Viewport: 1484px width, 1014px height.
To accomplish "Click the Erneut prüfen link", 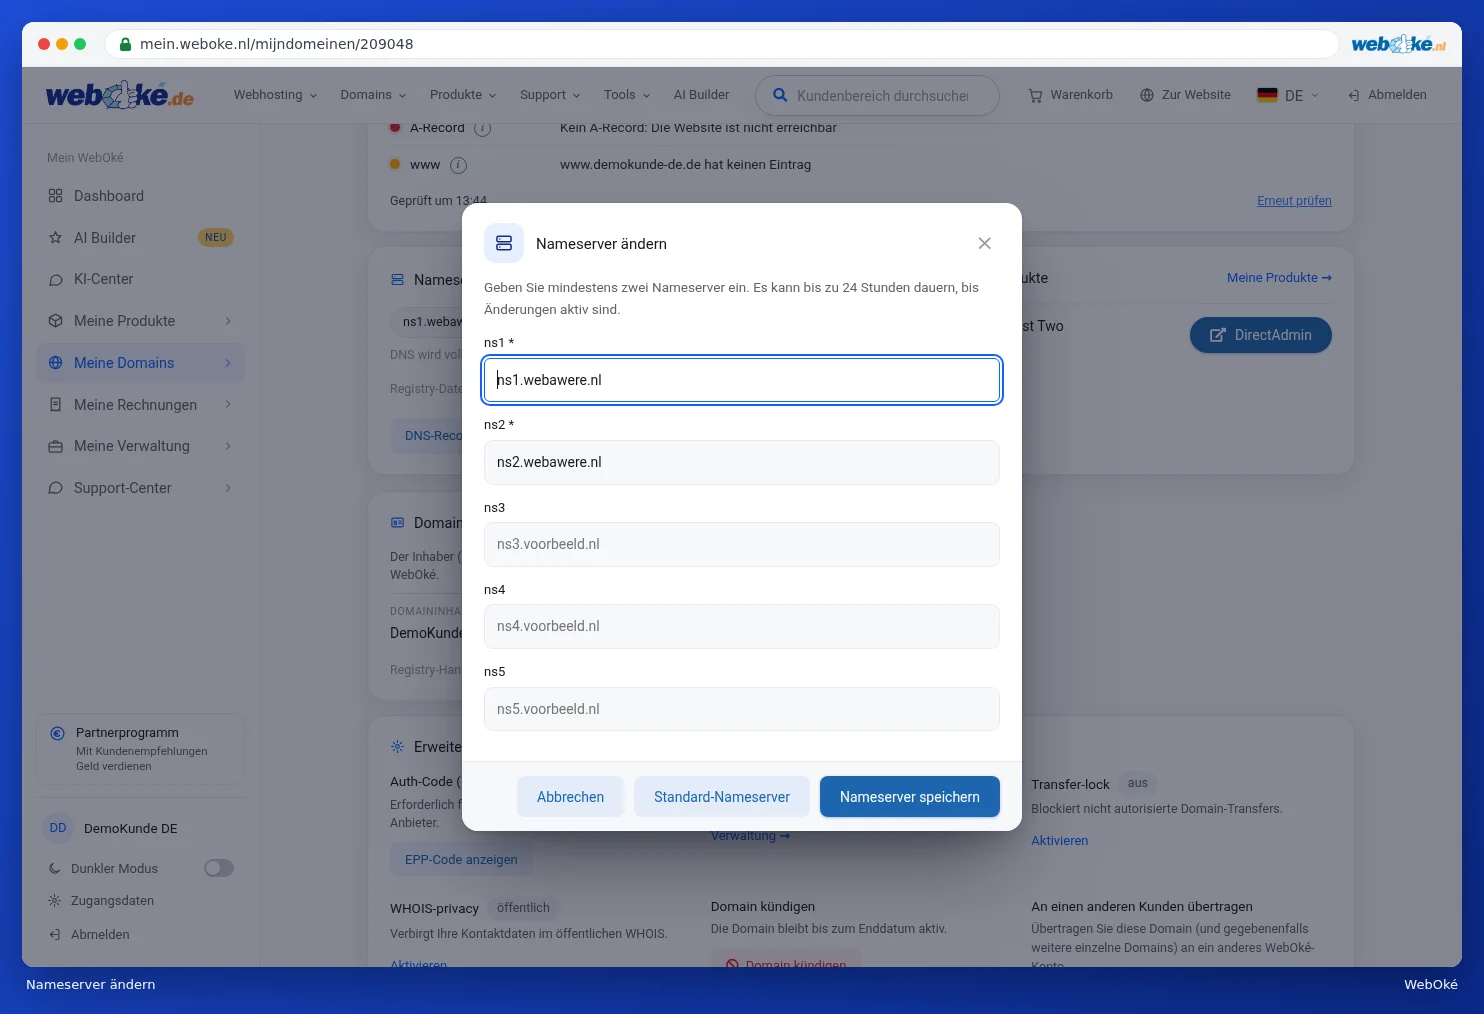I will pos(1294,201).
